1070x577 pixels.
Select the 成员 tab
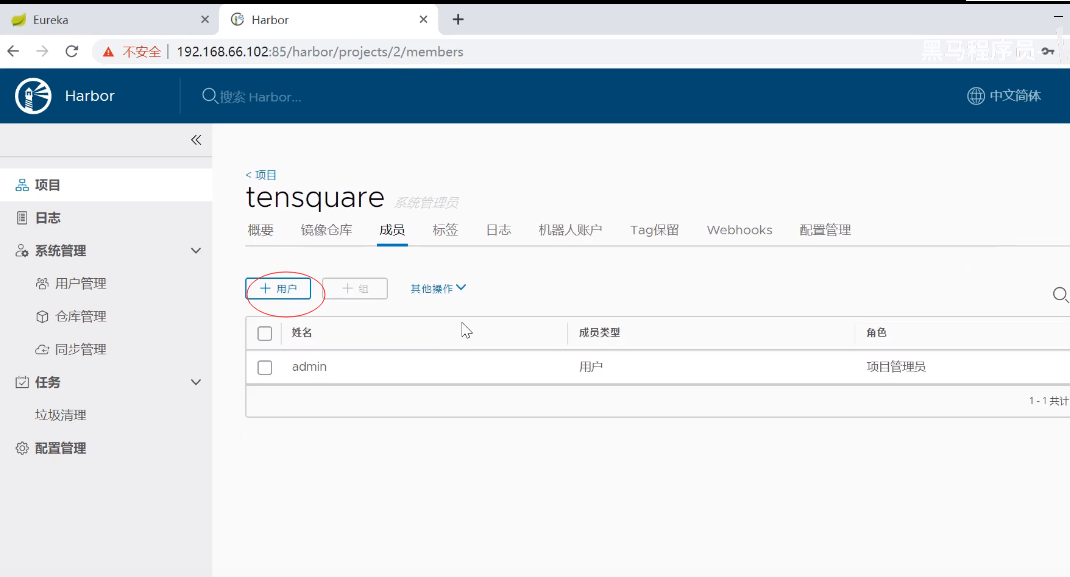pyautogui.click(x=392, y=230)
